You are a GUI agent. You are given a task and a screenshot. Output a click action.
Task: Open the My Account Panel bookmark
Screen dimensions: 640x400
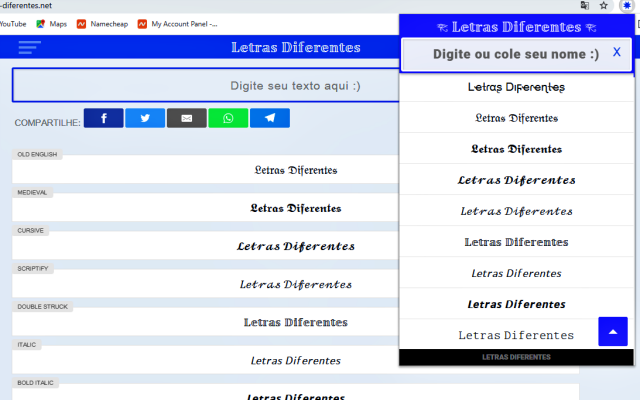click(178, 24)
